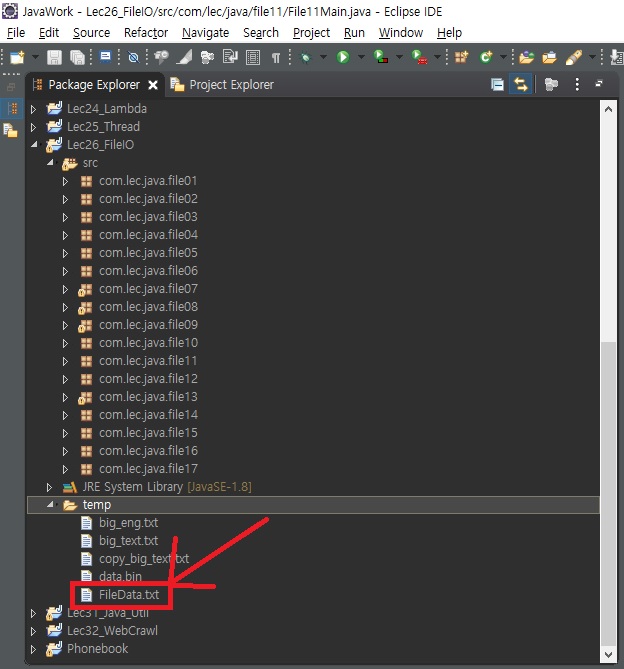Screen dimensions: 624x669
Task: Click Run Last Tool external tools icon
Action: (x=419, y=57)
